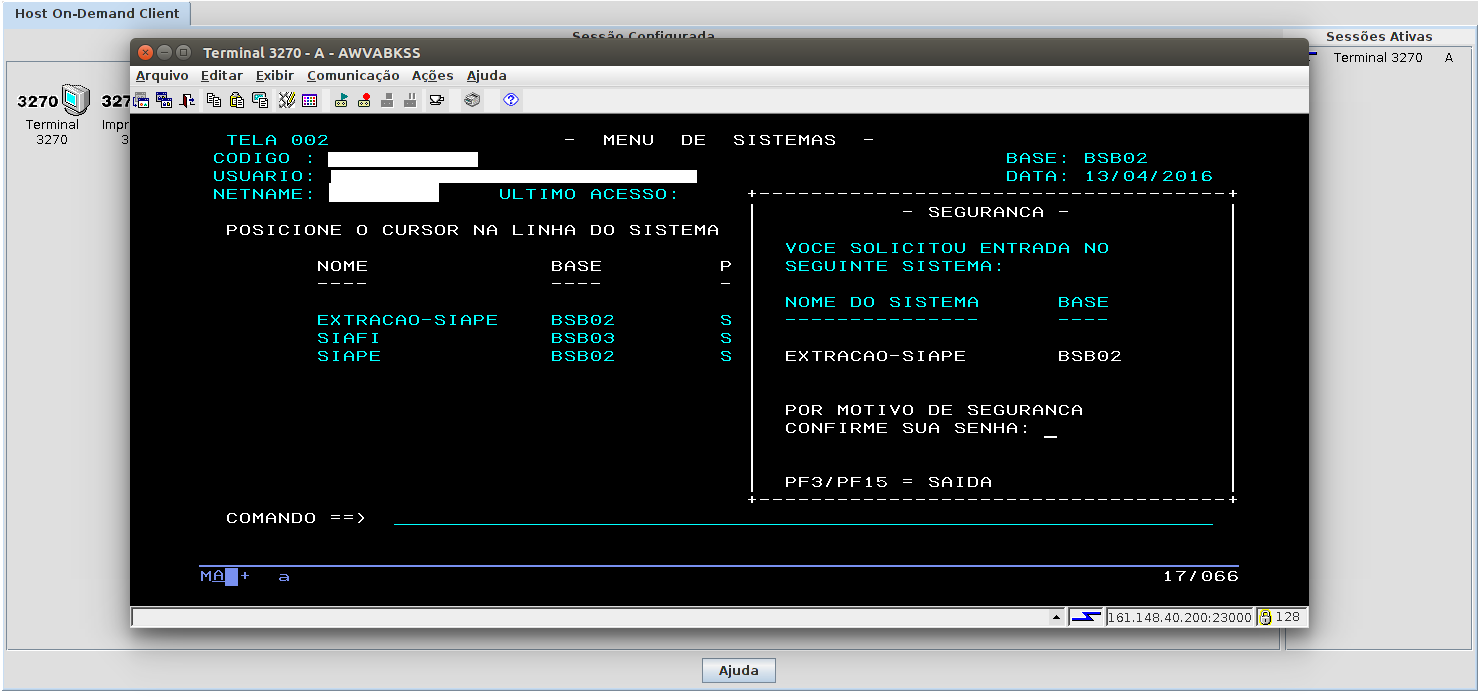Click the copy-append screen toolbar icon
1480x697 pixels.
click(x=260, y=100)
